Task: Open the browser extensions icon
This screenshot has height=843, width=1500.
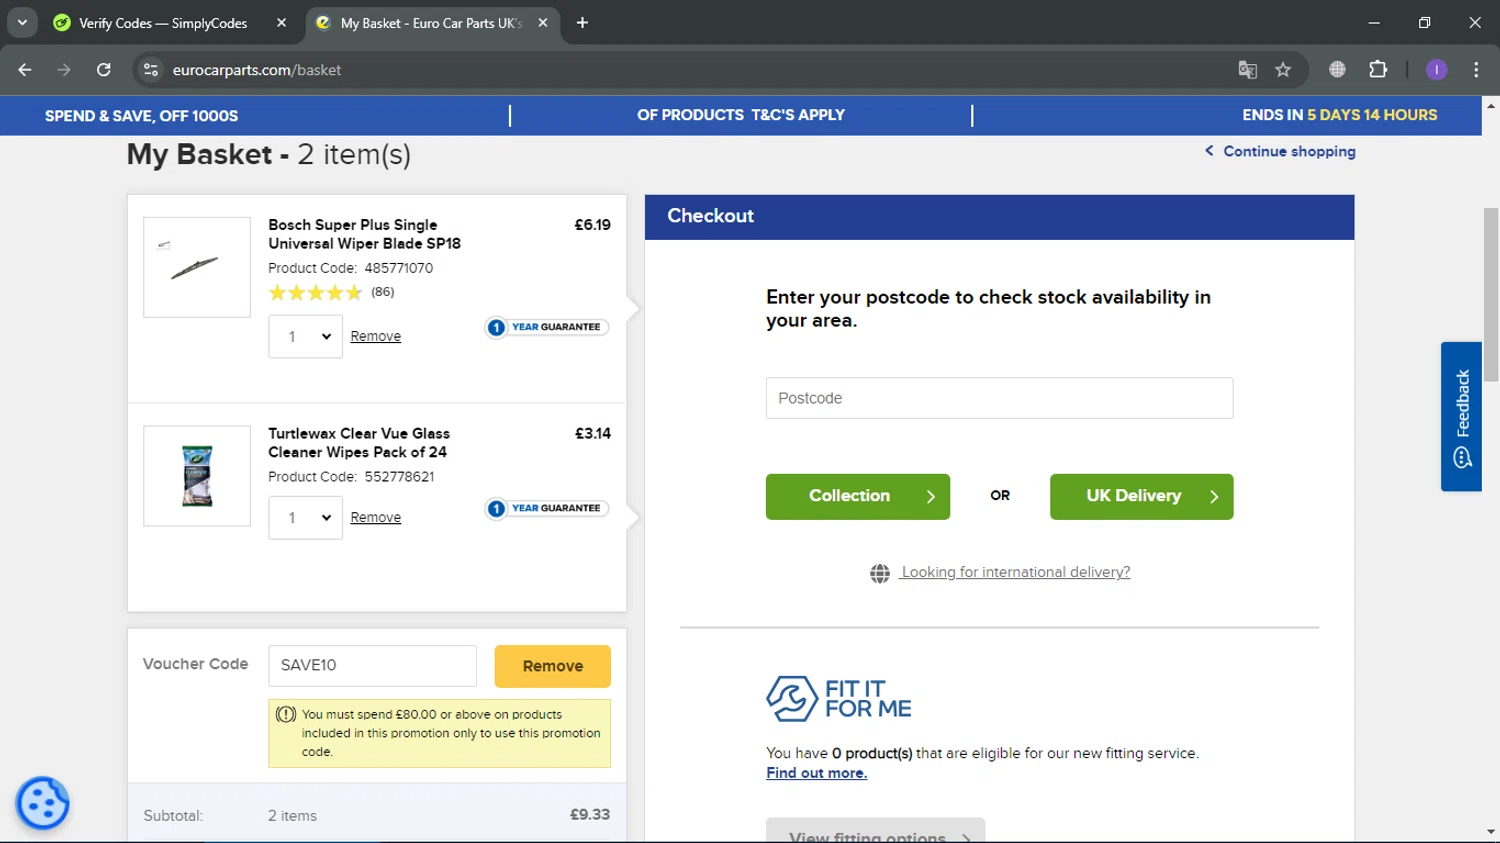Action: 1378,70
